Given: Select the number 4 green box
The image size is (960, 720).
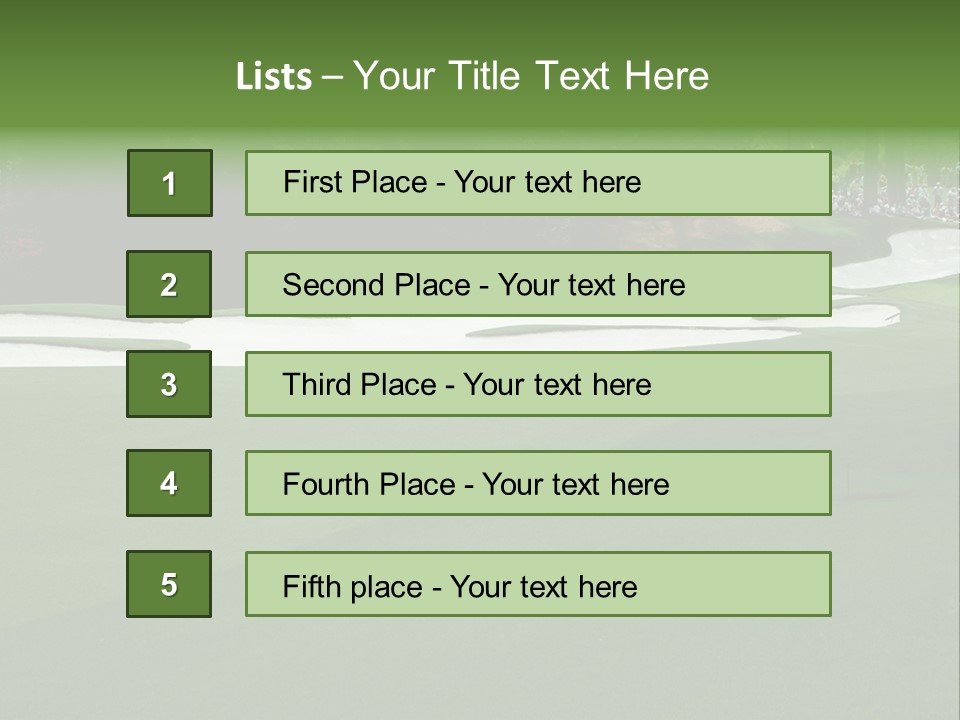Looking at the screenshot, I should pyautogui.click(x=169, y=483).
